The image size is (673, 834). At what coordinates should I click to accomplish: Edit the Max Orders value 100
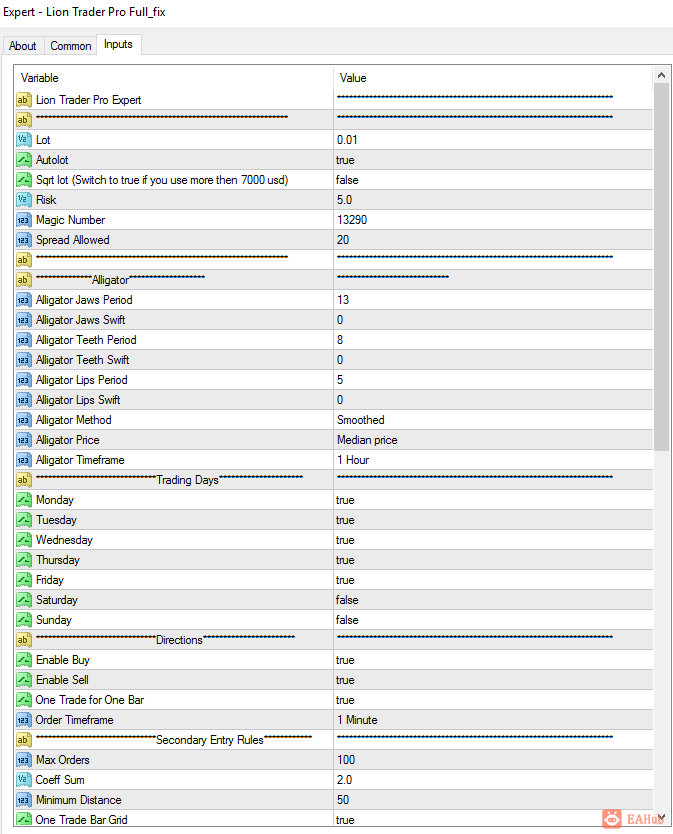tap(493, 760)
